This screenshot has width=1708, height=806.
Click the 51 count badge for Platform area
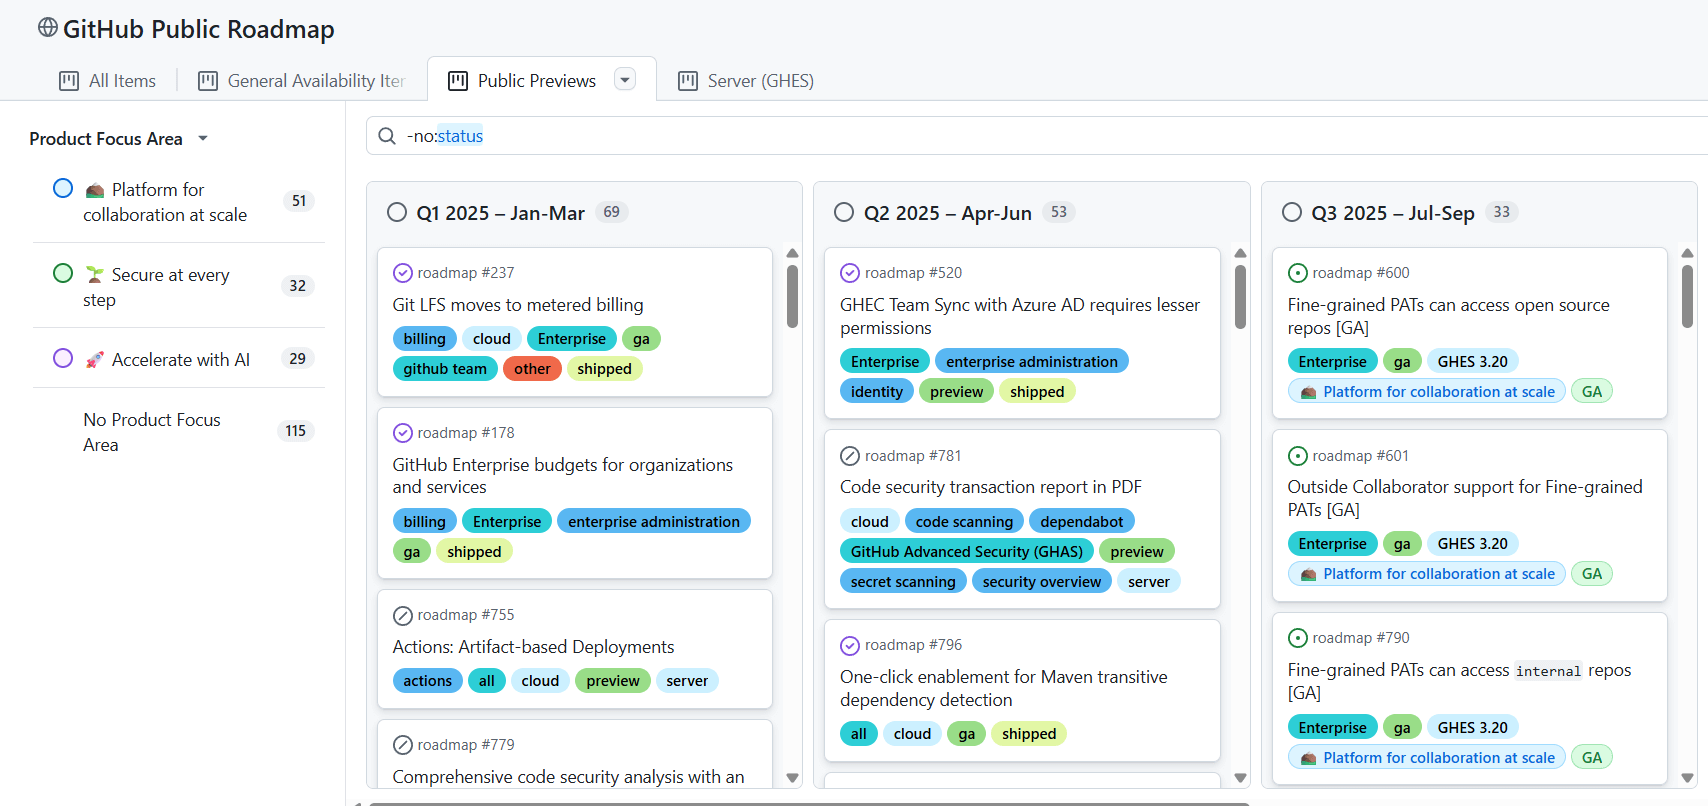(299, 201)
